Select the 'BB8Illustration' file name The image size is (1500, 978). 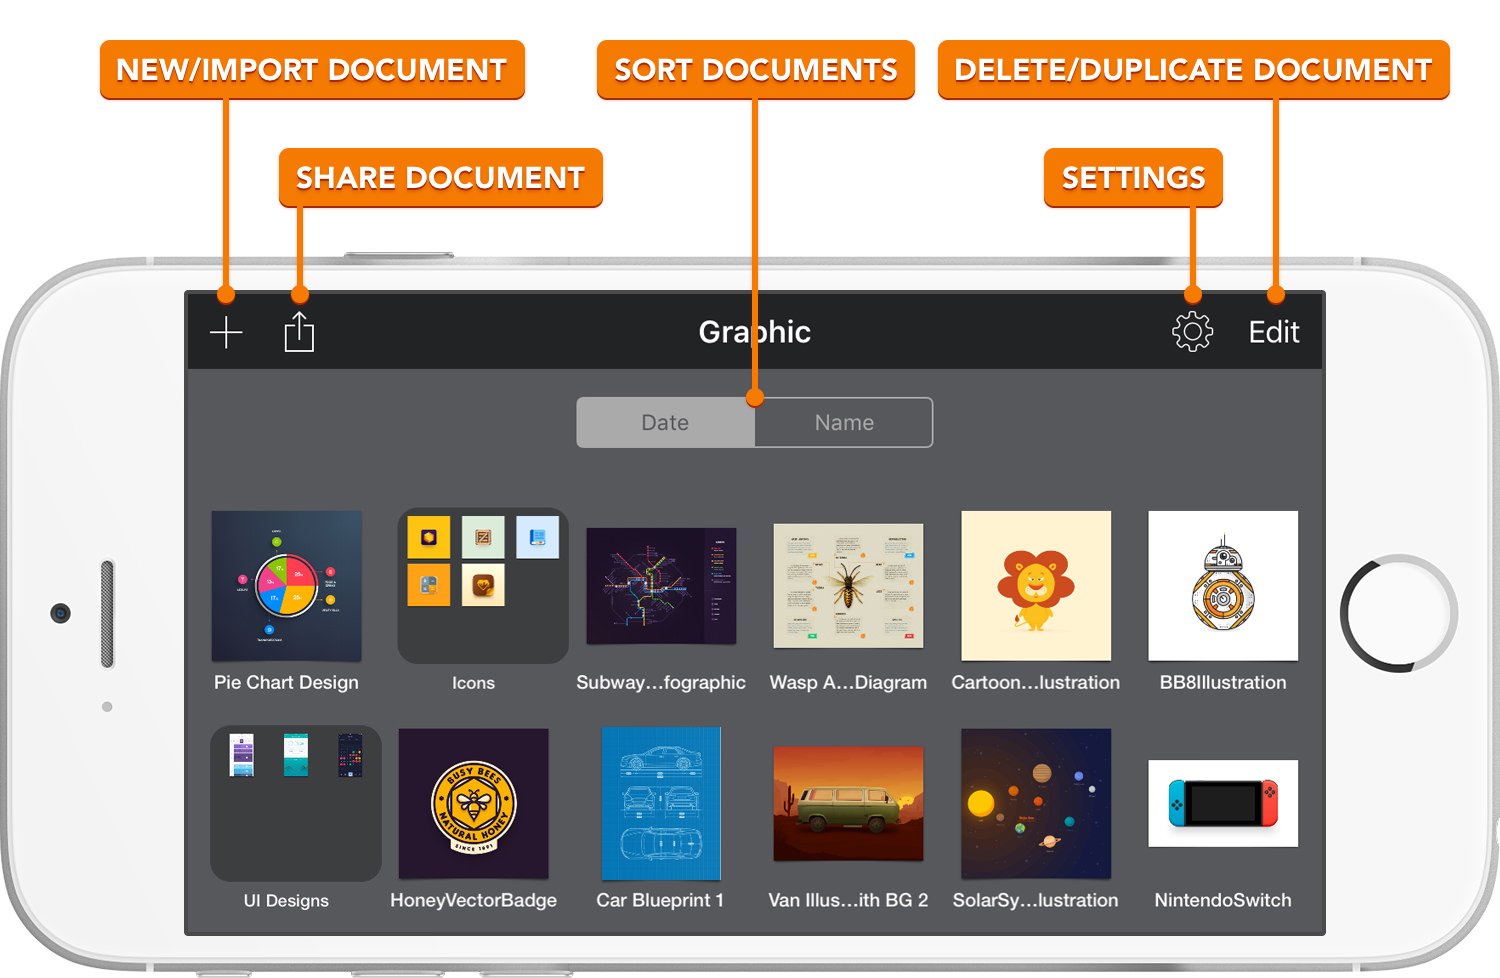coord(1223,683)
